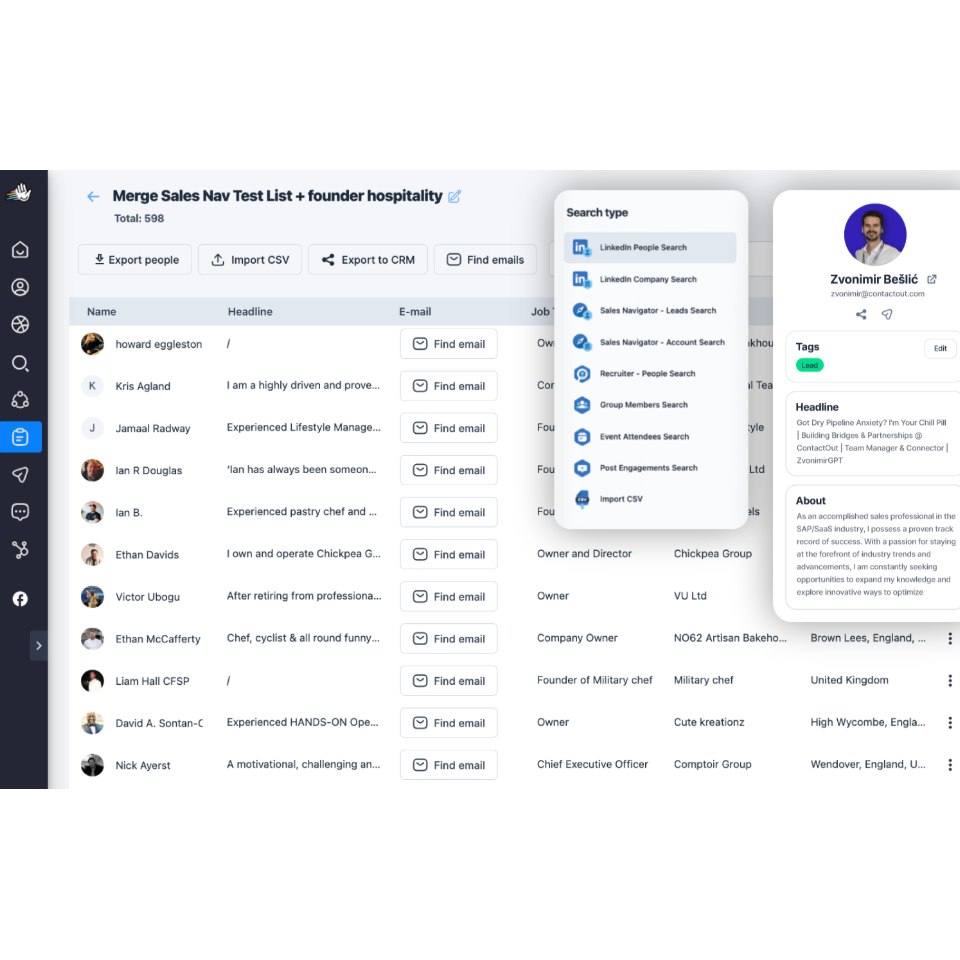
Task: Find email for Nick Ayerst
Action: (449, 765)
